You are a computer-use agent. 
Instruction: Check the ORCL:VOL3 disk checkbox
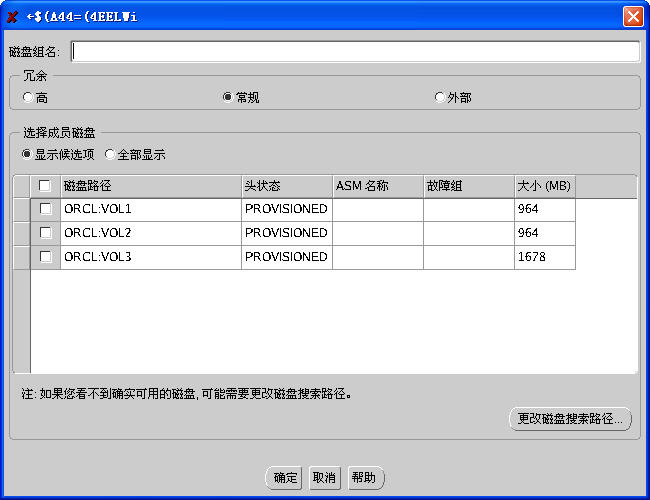46,257
